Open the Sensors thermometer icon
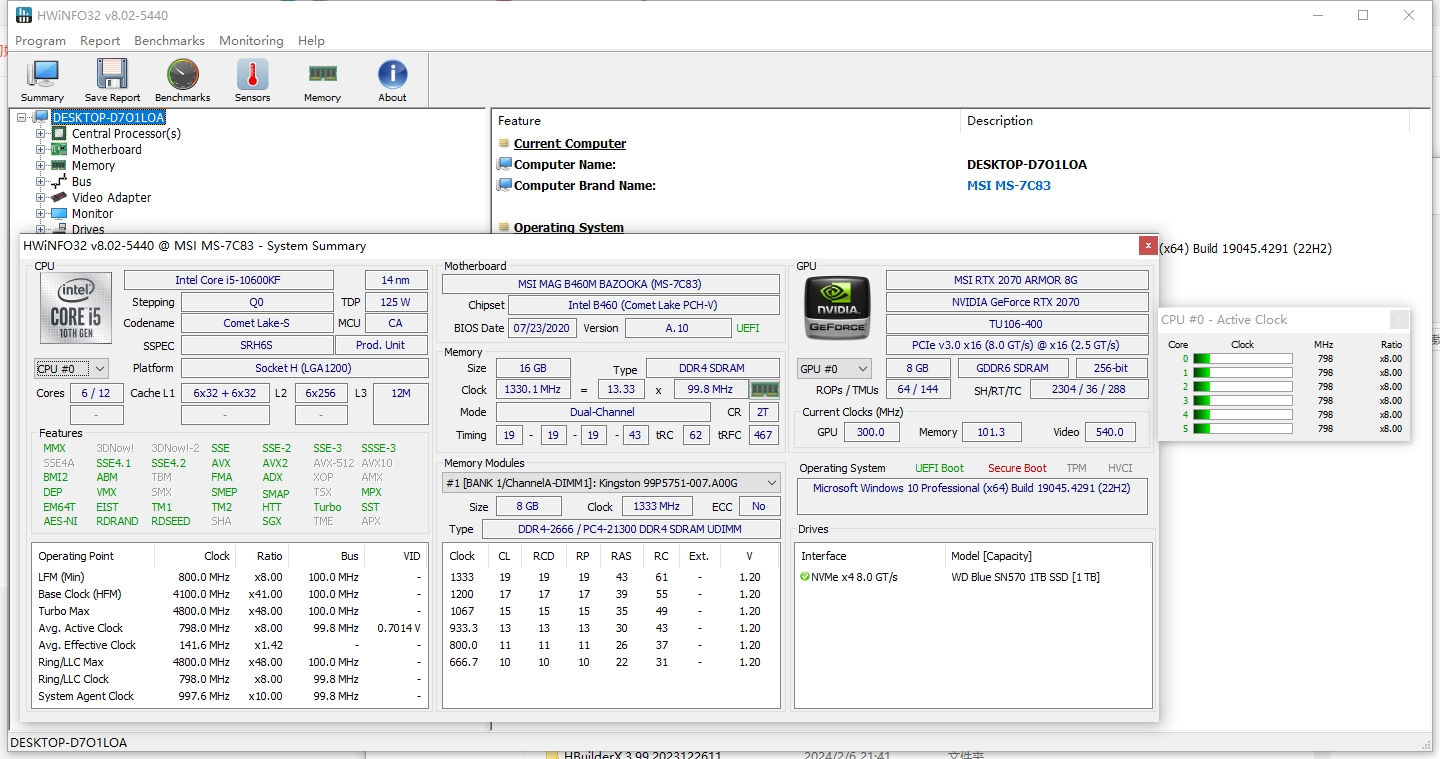This screenshot has width=1440, height=759. coord(252,80)
